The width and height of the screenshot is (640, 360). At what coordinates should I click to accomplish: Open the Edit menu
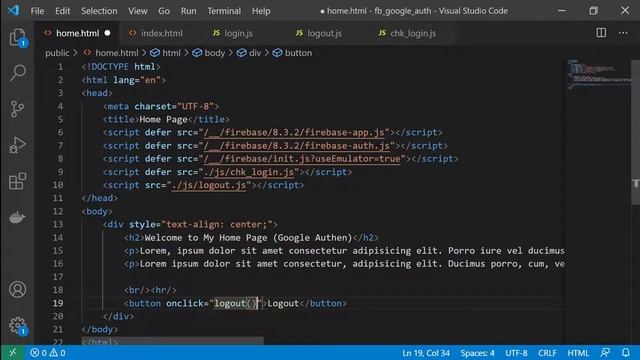click(62, 11)
